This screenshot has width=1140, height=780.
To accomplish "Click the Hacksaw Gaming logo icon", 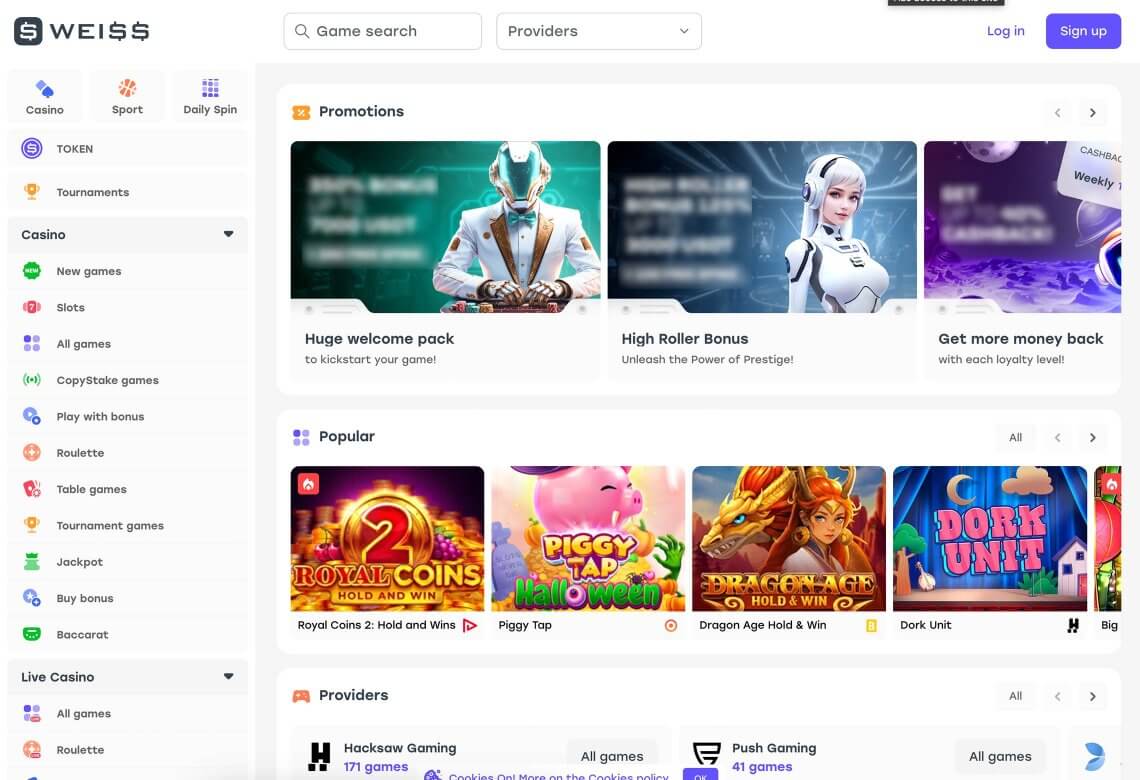I will [319, 756].
